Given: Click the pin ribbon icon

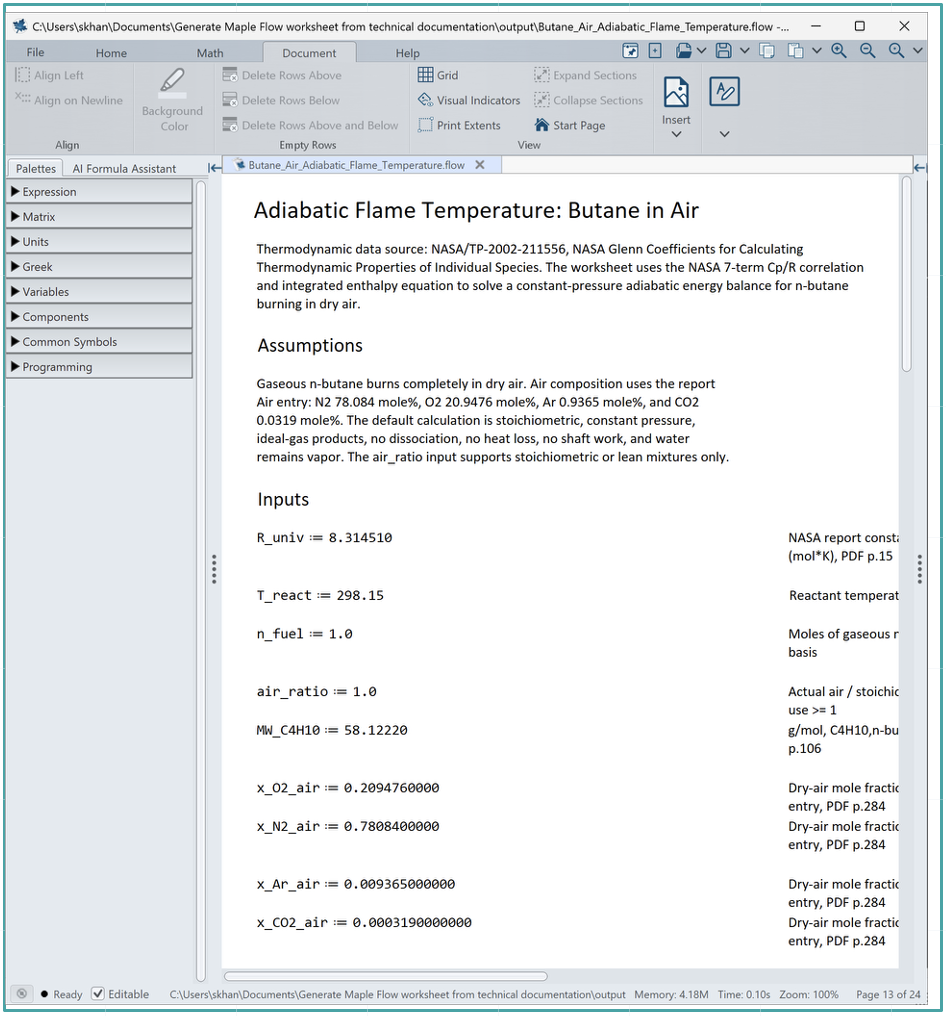Looking at the screenshot, I should click(630, 51).
